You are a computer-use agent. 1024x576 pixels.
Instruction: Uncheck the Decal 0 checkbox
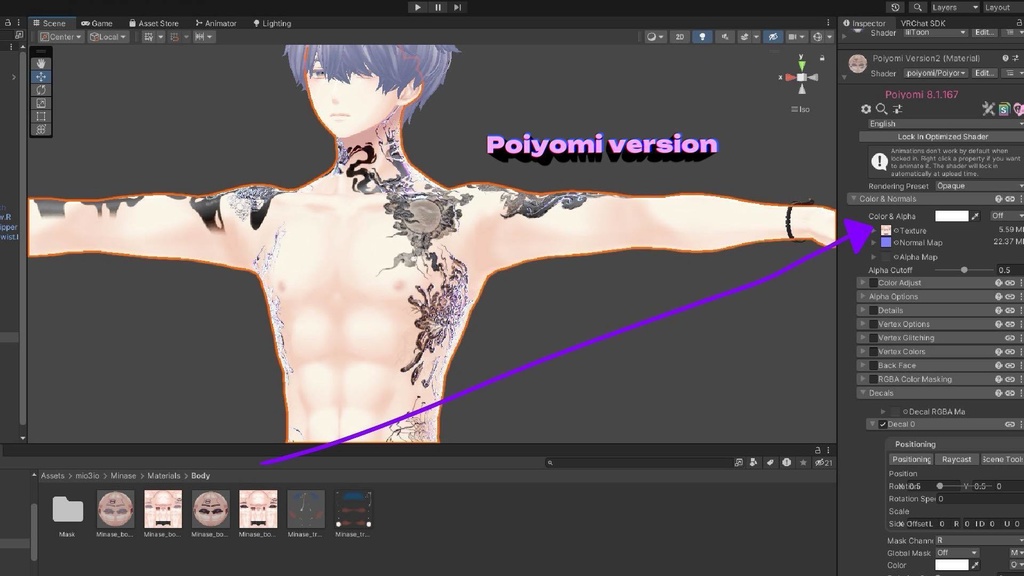[x=883, y=424]
